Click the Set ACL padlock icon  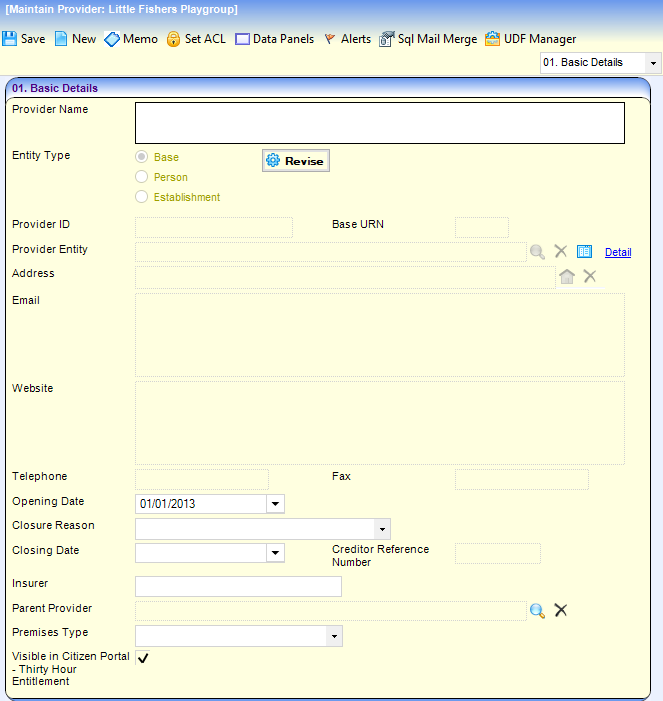[x=173, y=39]
